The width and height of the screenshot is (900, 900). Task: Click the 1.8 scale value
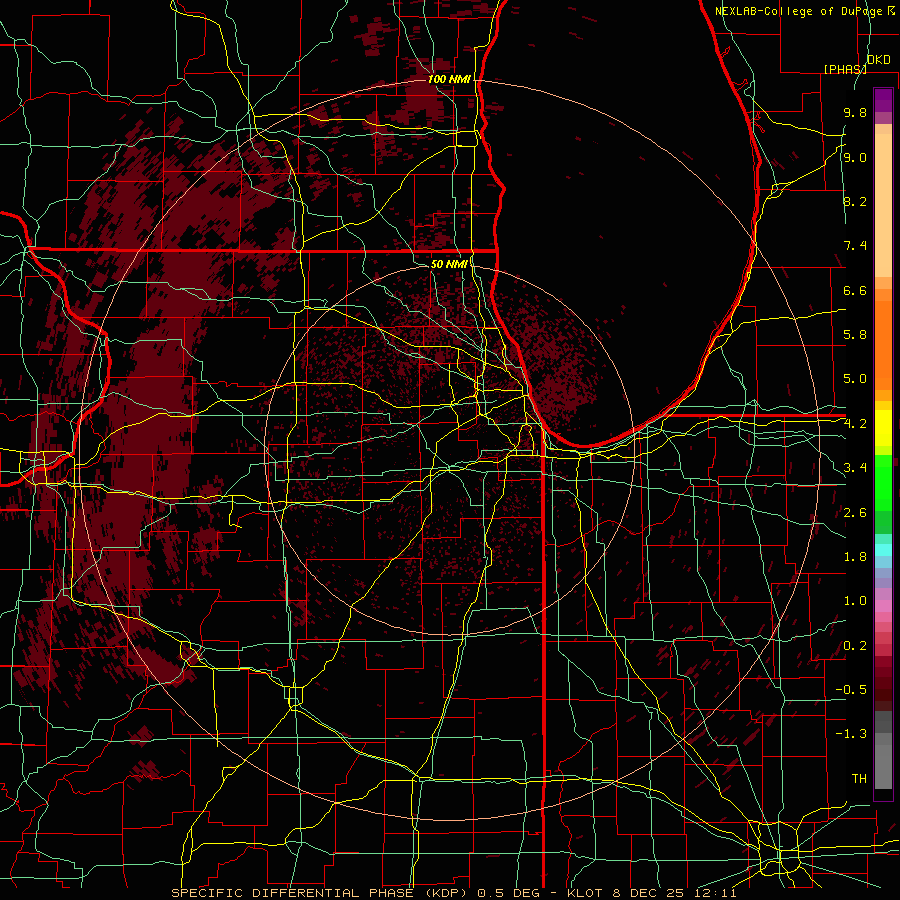tap(855, 557)
